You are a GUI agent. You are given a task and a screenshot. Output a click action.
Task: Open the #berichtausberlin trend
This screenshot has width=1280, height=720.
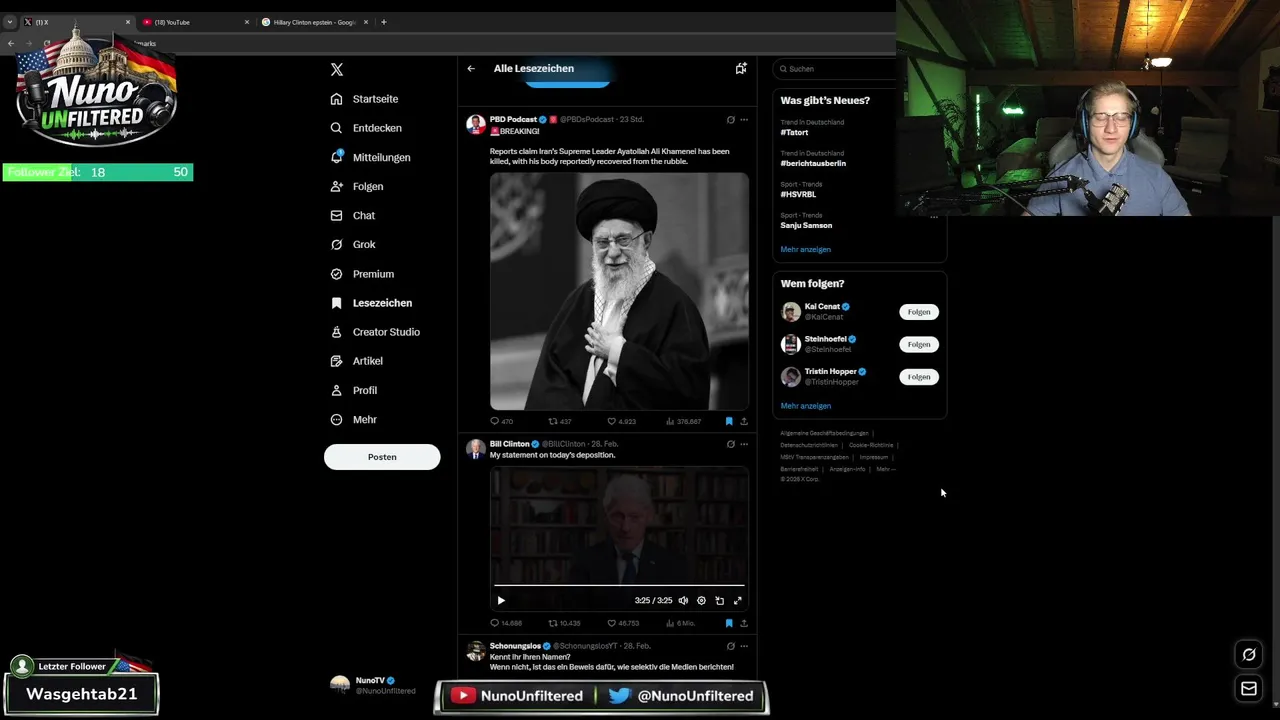click(813, 163)
